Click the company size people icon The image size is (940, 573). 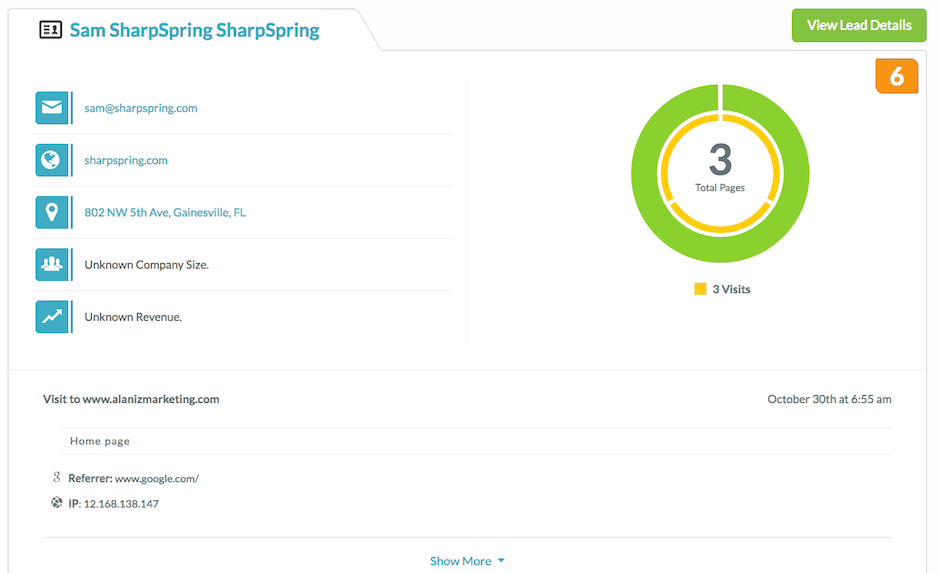(x=51, y=265)
